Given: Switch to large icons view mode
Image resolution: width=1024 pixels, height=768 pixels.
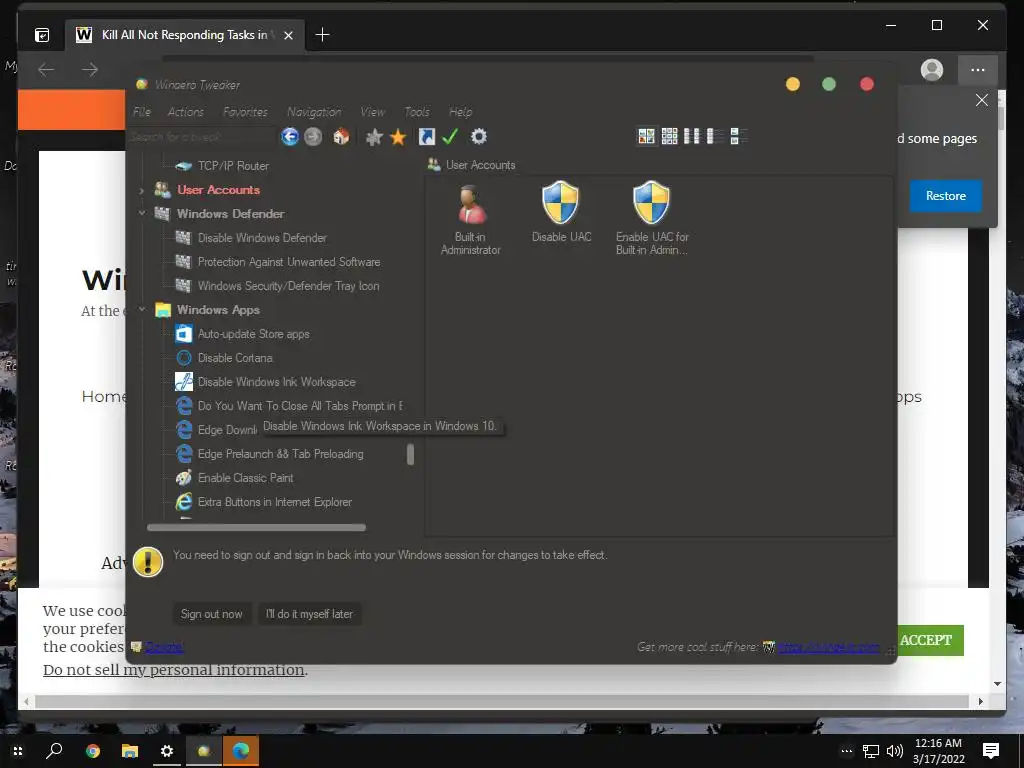Looking at the screenshot, I should [646, 136].
